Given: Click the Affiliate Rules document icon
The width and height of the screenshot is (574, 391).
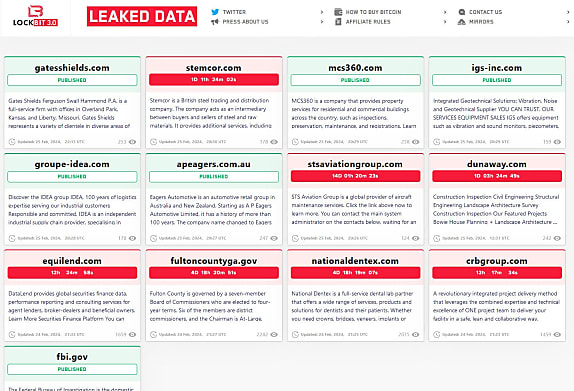Looking at the screenshot, I should tap(338, 22).
